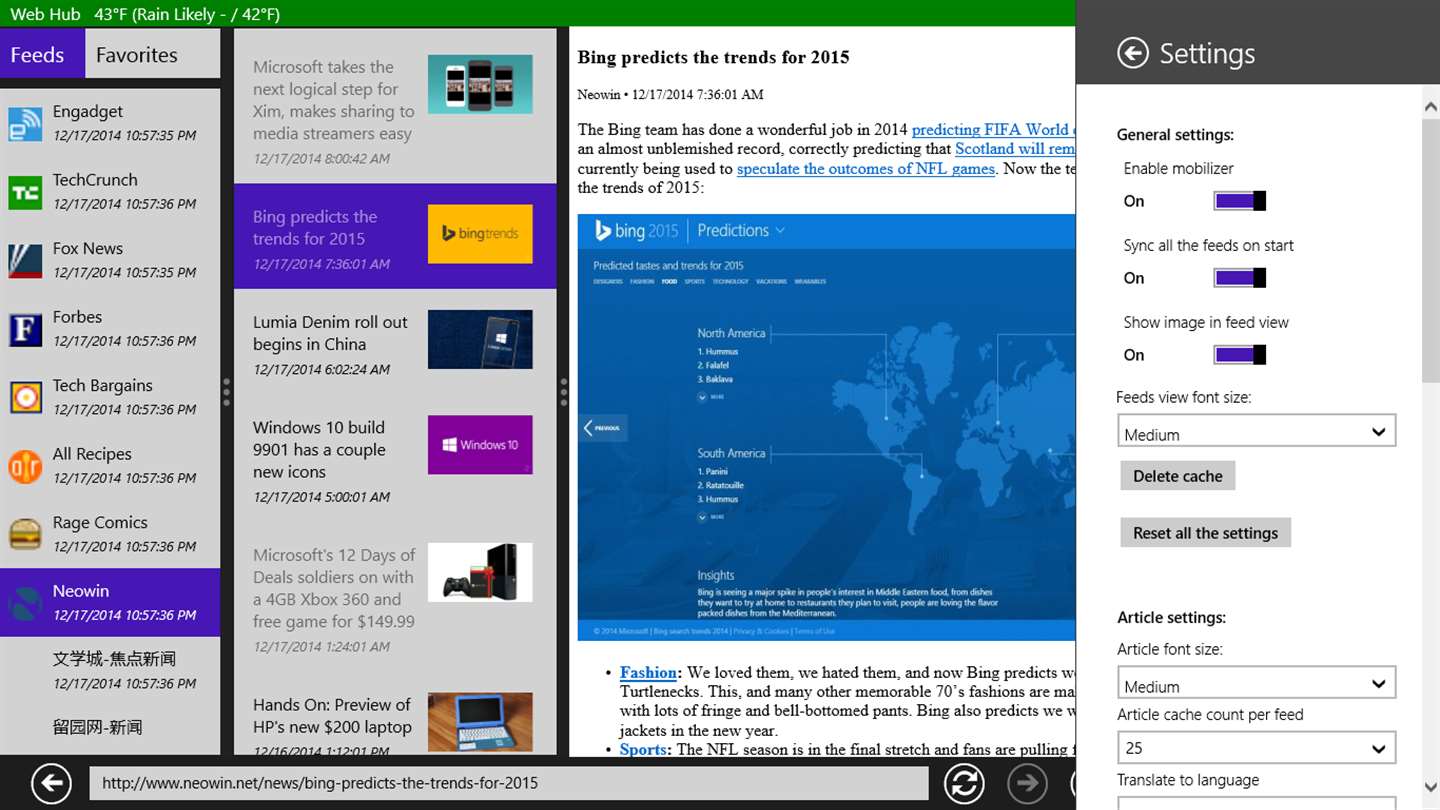
Task: Click the Tech Bargains feed icon
Action: tap(25, 397)
